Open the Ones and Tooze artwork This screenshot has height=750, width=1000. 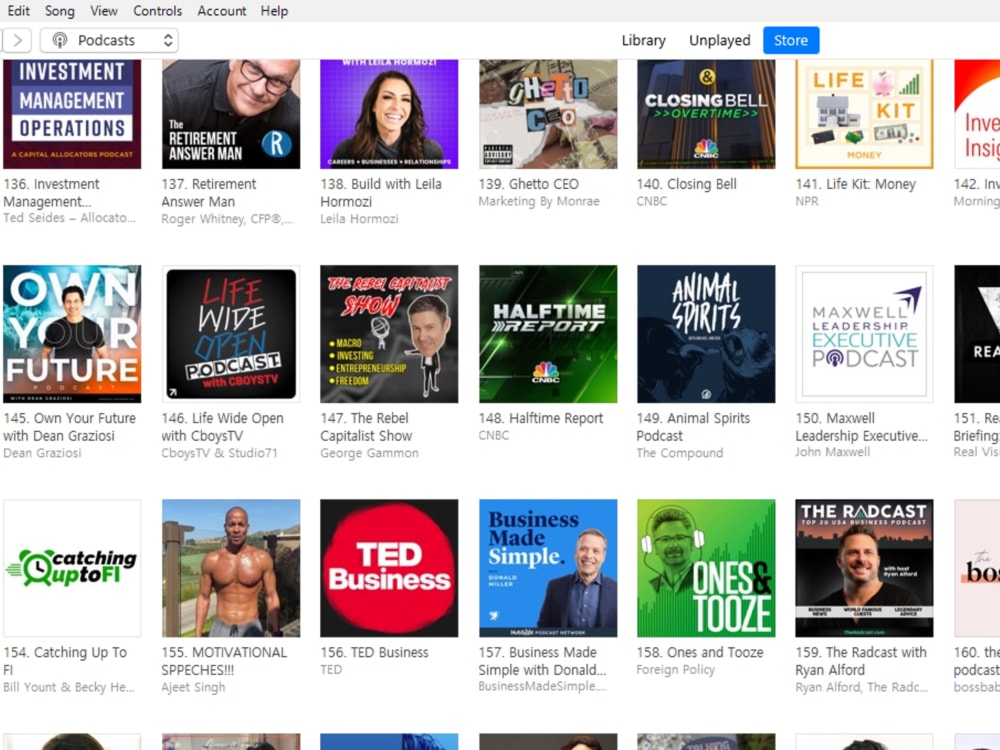click(706, 568)
